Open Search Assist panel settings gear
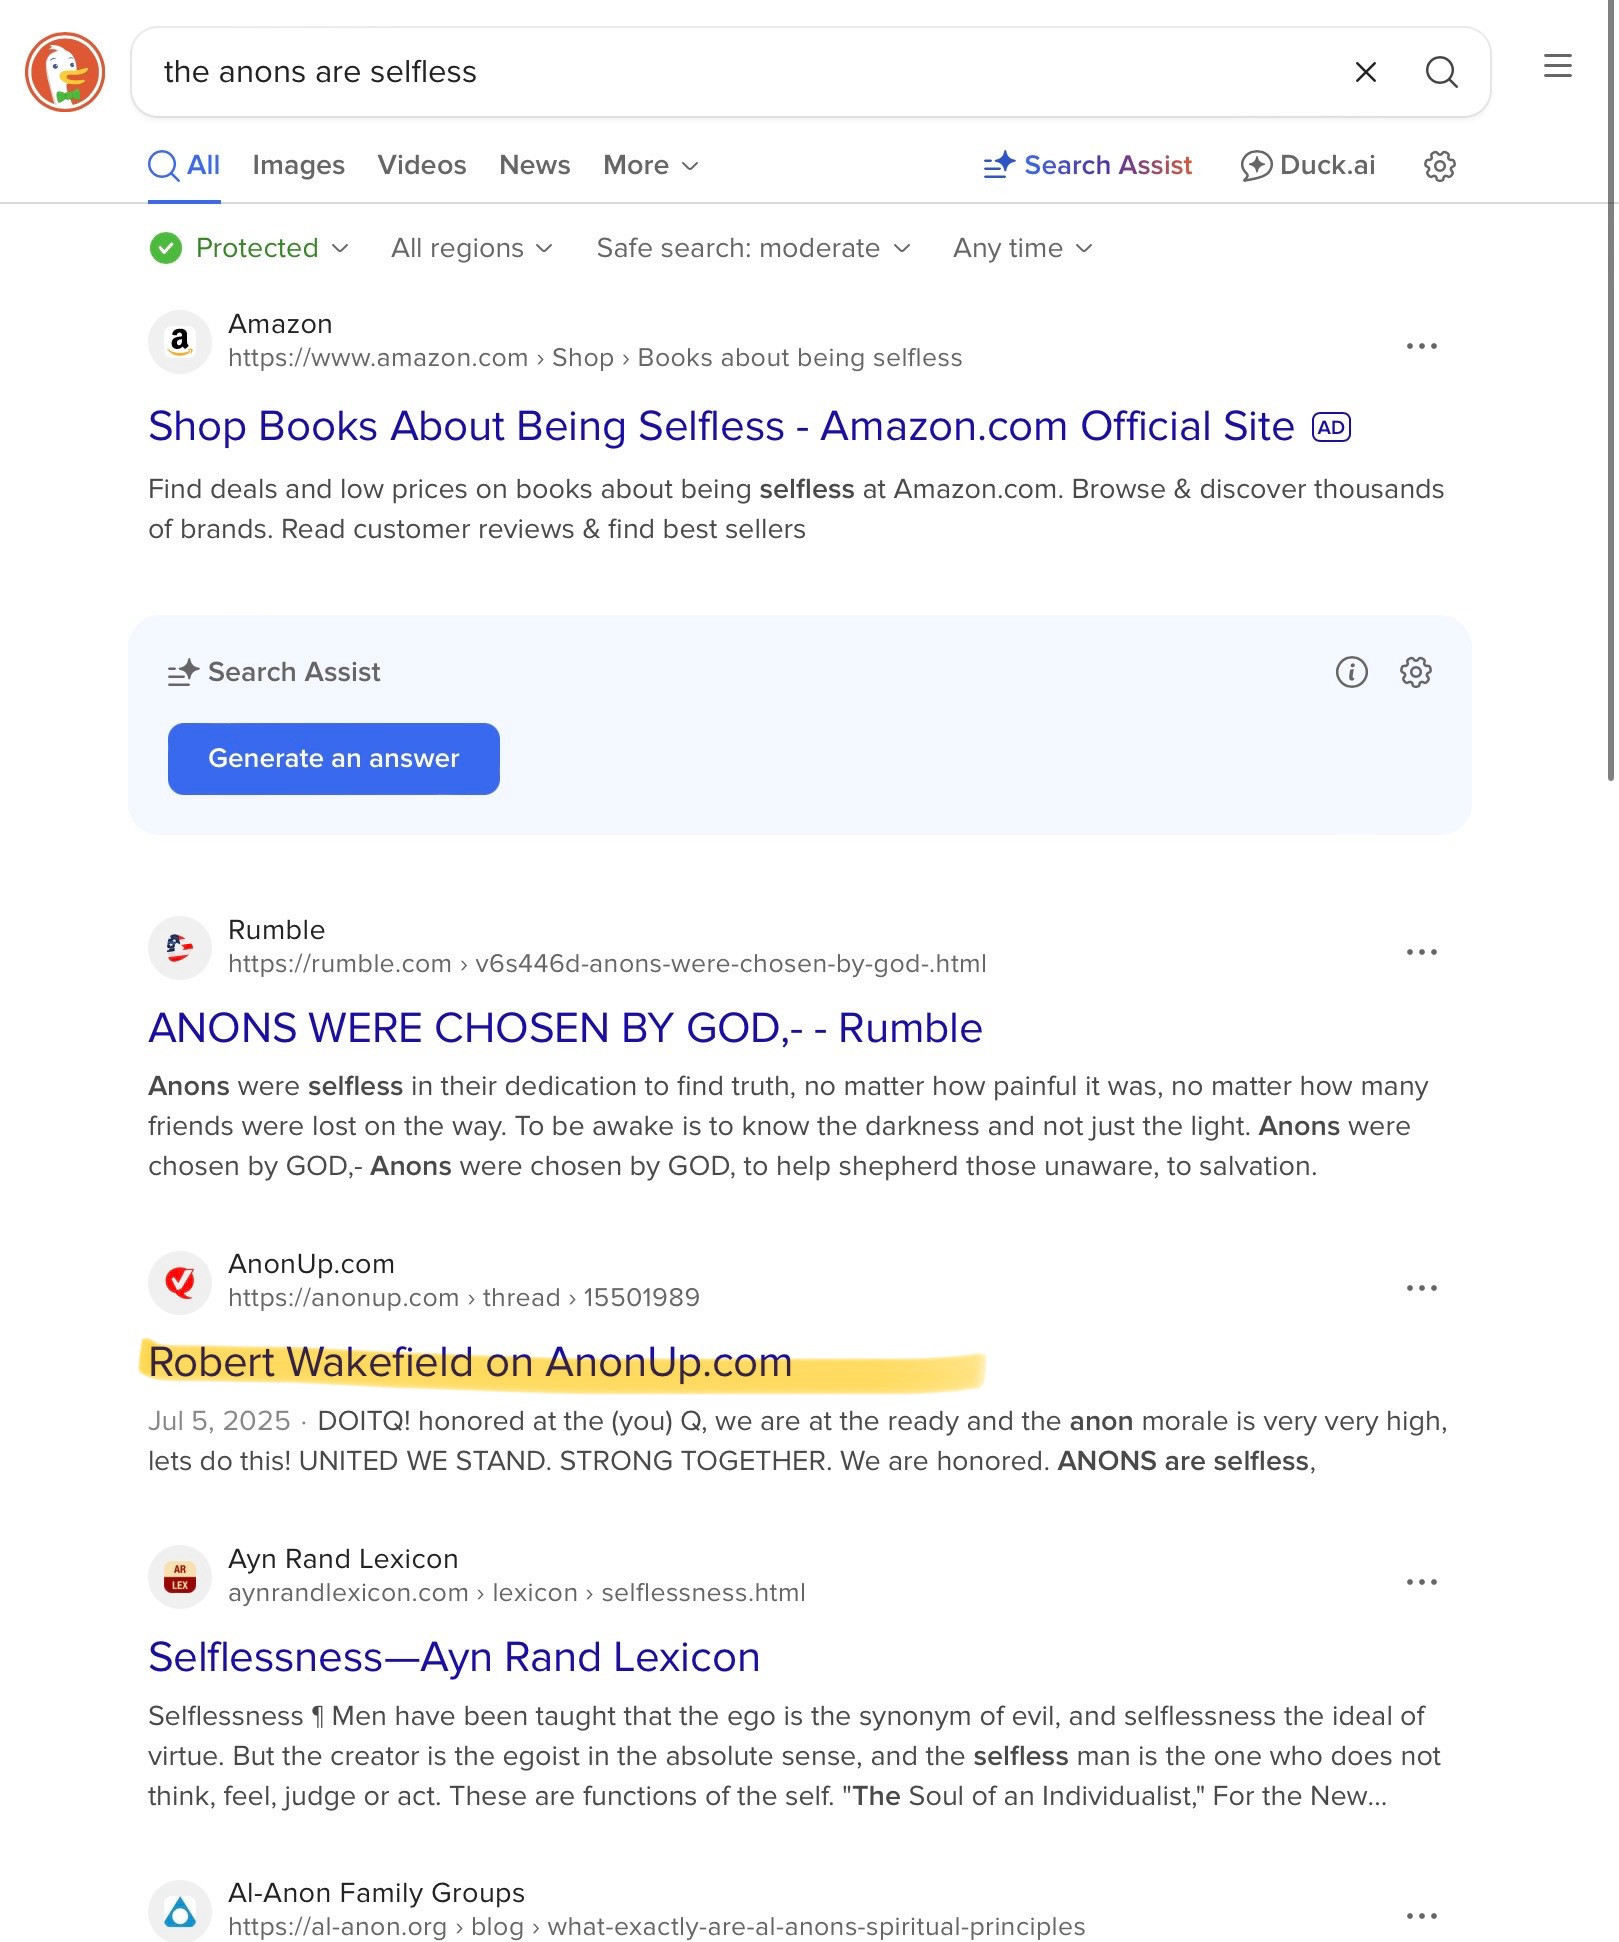Viewport: 1619px width, 1942px height. pos(1415,672)
